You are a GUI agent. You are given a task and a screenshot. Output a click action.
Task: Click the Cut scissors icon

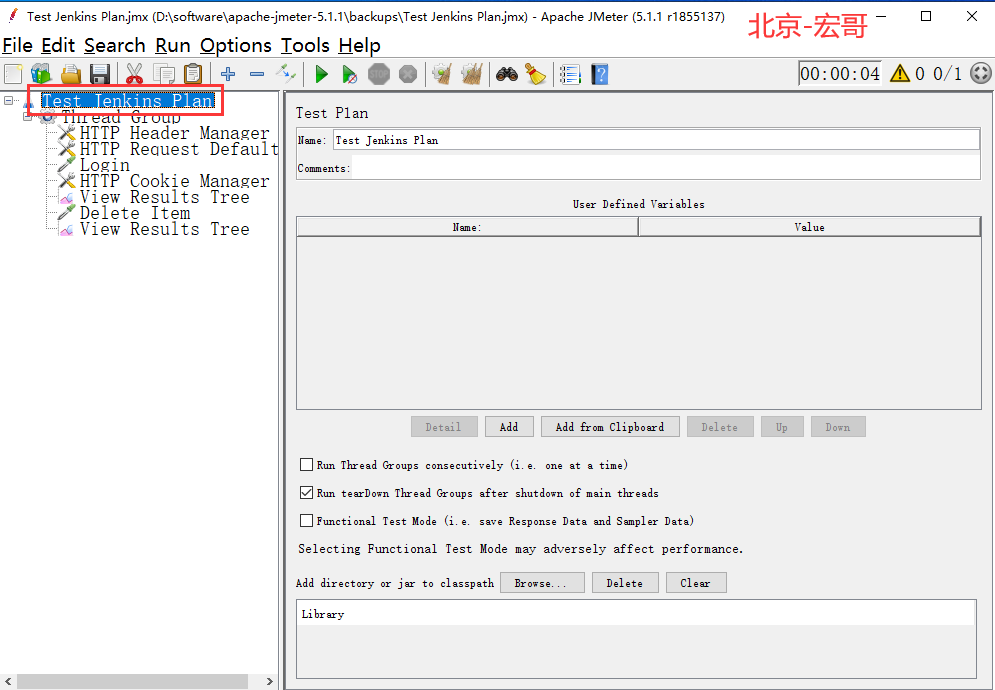134,74
